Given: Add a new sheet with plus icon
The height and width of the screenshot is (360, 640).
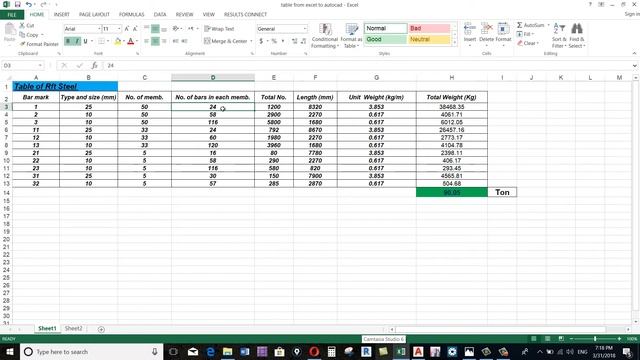Looking at the screenshot, I should [x=101, y=329].
